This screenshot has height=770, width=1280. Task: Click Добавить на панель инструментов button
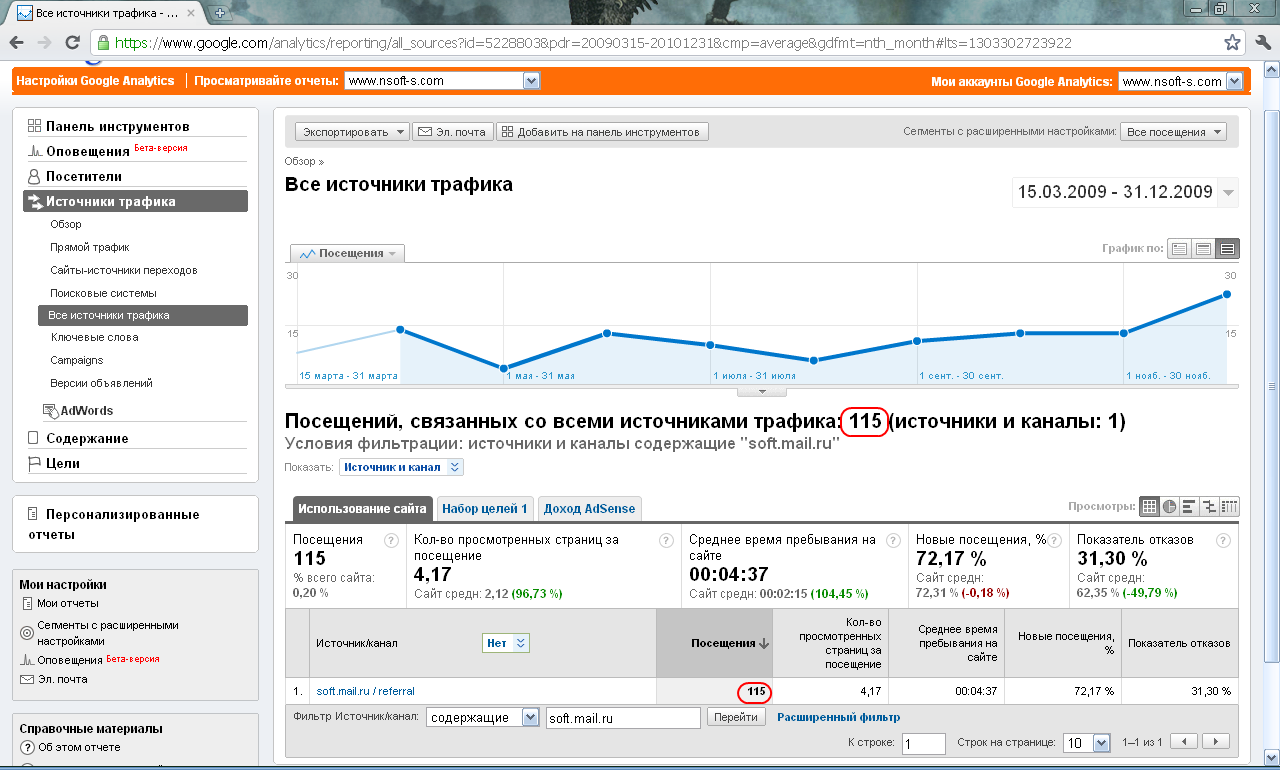603,131
